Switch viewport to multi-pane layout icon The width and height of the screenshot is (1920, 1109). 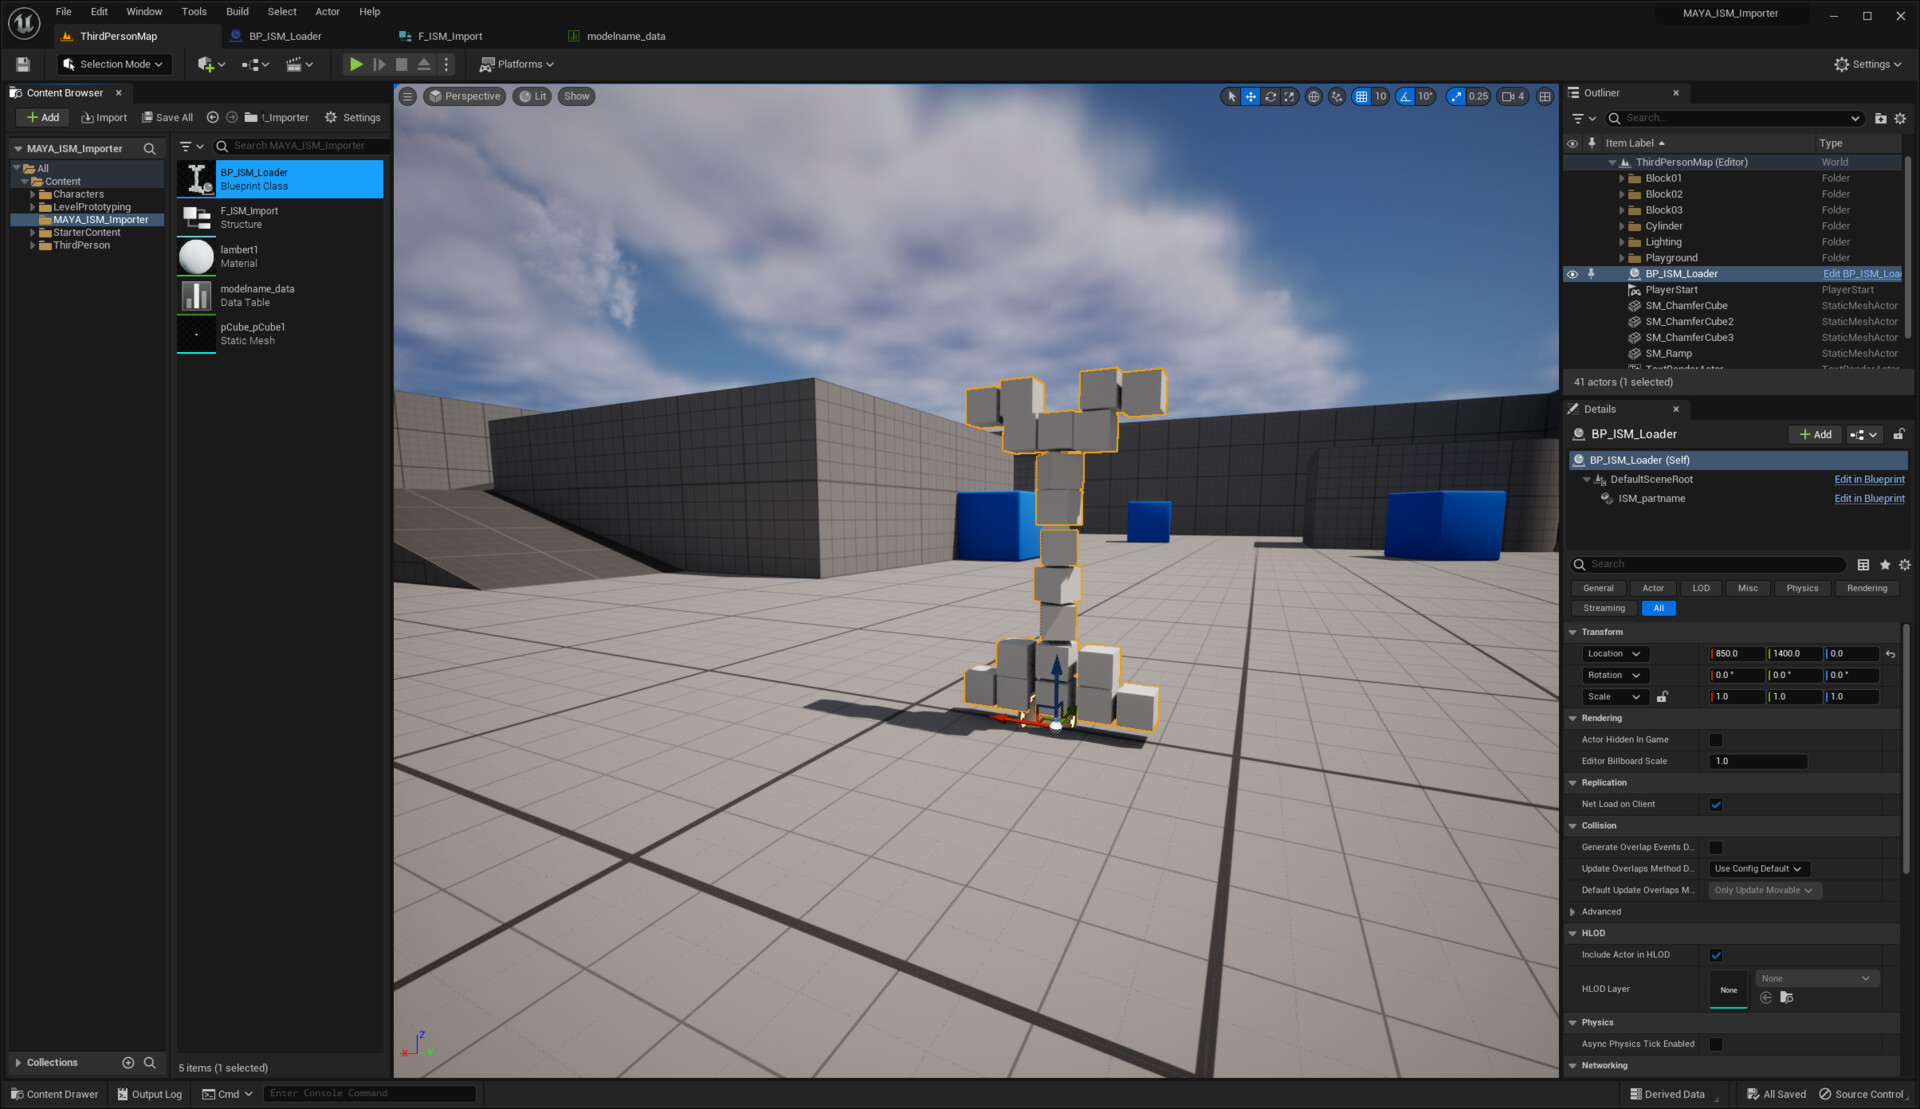pyautogui.click(x=1544, y=96)
